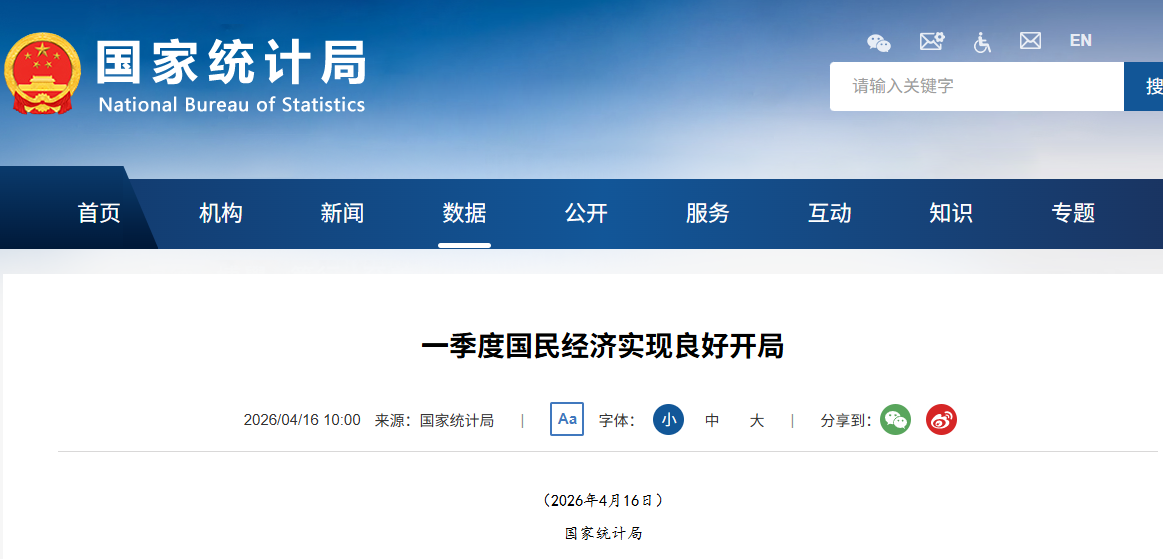The width and height of the screenshot is (1163, 559).
Task: Click source text 来源：国家统计局
Action: (x=434, y=420)
